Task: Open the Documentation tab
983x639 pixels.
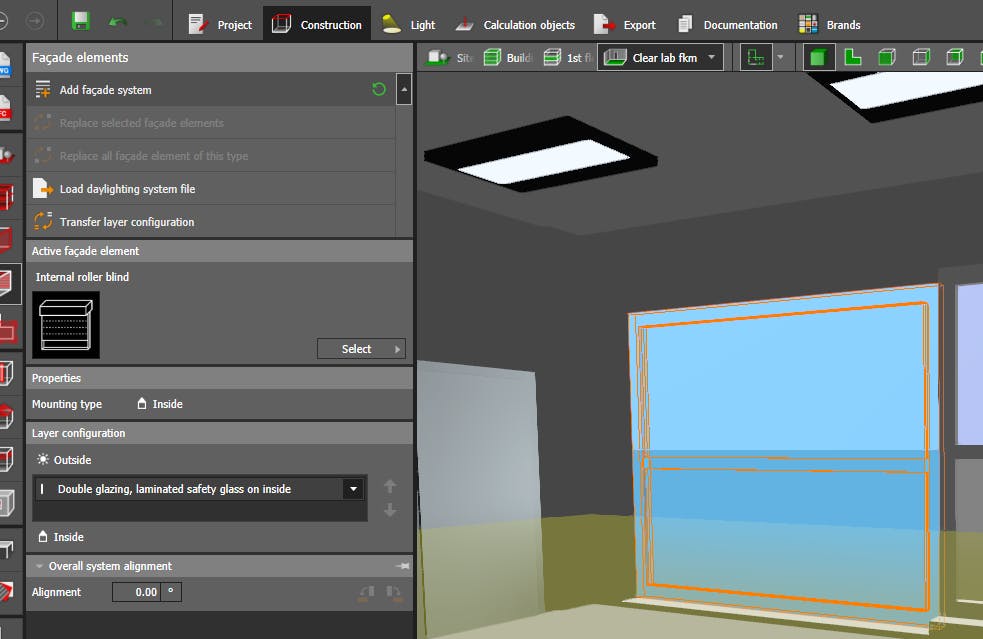Action: (728, 24)
